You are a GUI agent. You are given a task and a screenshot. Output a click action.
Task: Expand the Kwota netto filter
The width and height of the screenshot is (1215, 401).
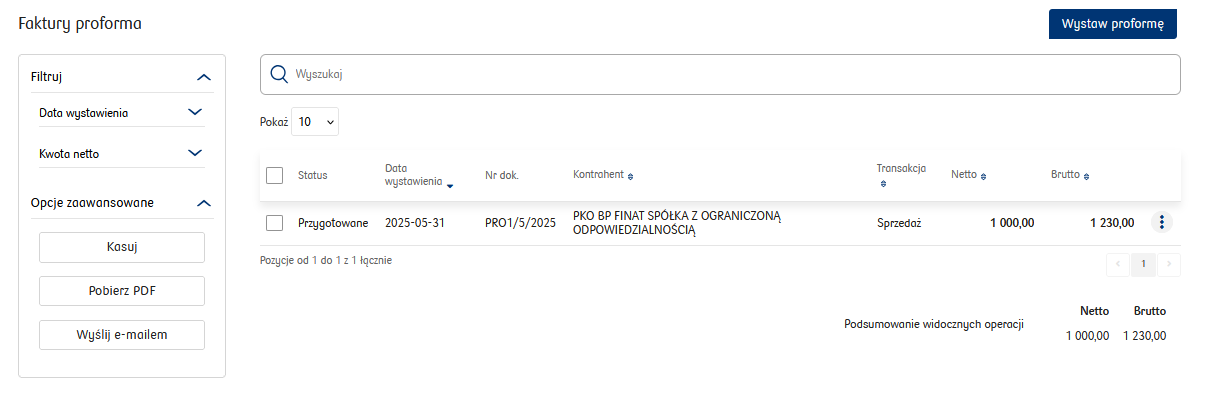click(195, 153)
